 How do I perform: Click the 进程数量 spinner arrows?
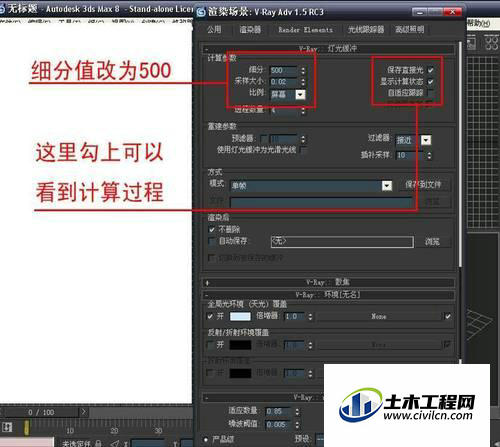pyautogui.click(x=303, y=110)
